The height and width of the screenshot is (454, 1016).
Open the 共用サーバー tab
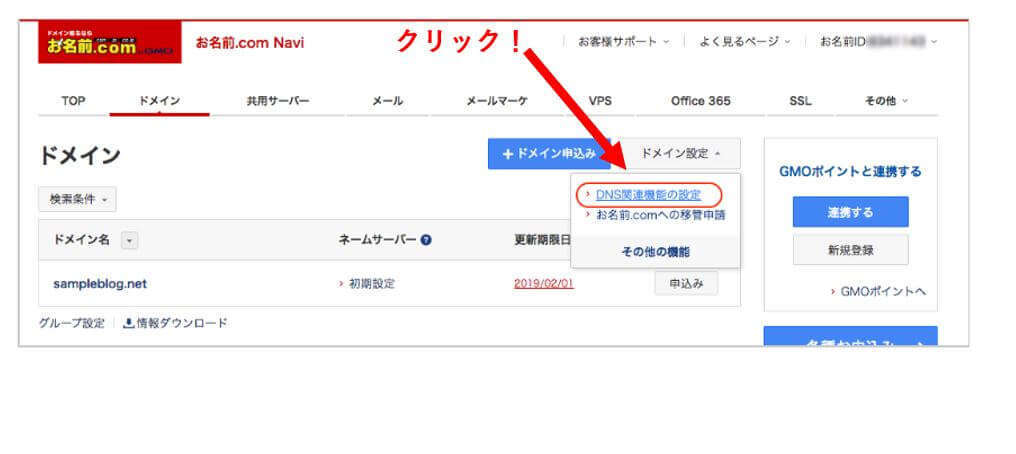(278, 101)
